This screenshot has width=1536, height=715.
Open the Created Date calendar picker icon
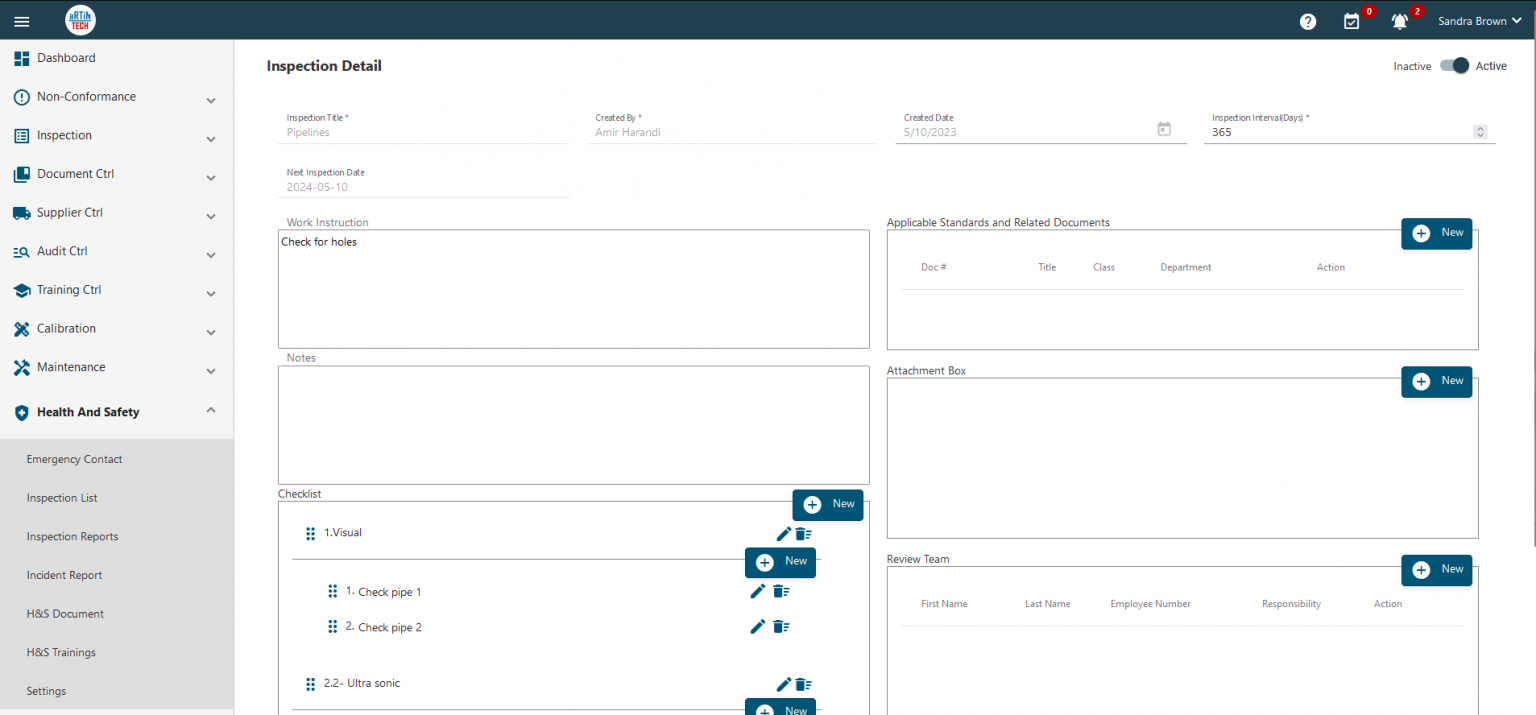pos(1163,129)
